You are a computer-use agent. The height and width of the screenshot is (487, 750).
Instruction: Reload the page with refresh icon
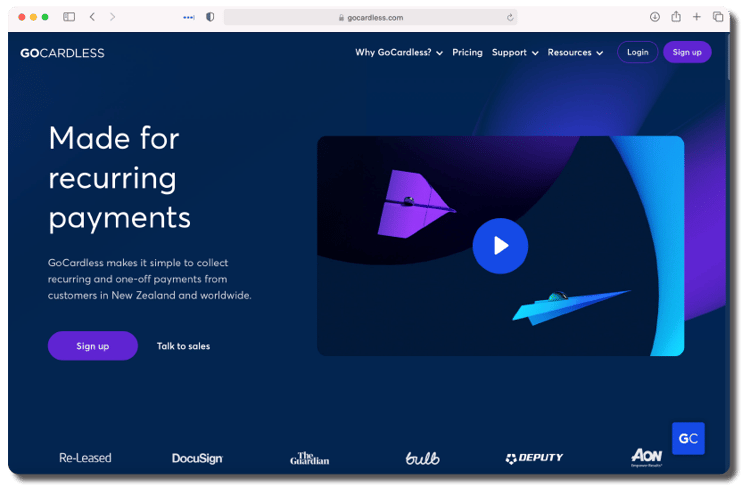(510, 17)
